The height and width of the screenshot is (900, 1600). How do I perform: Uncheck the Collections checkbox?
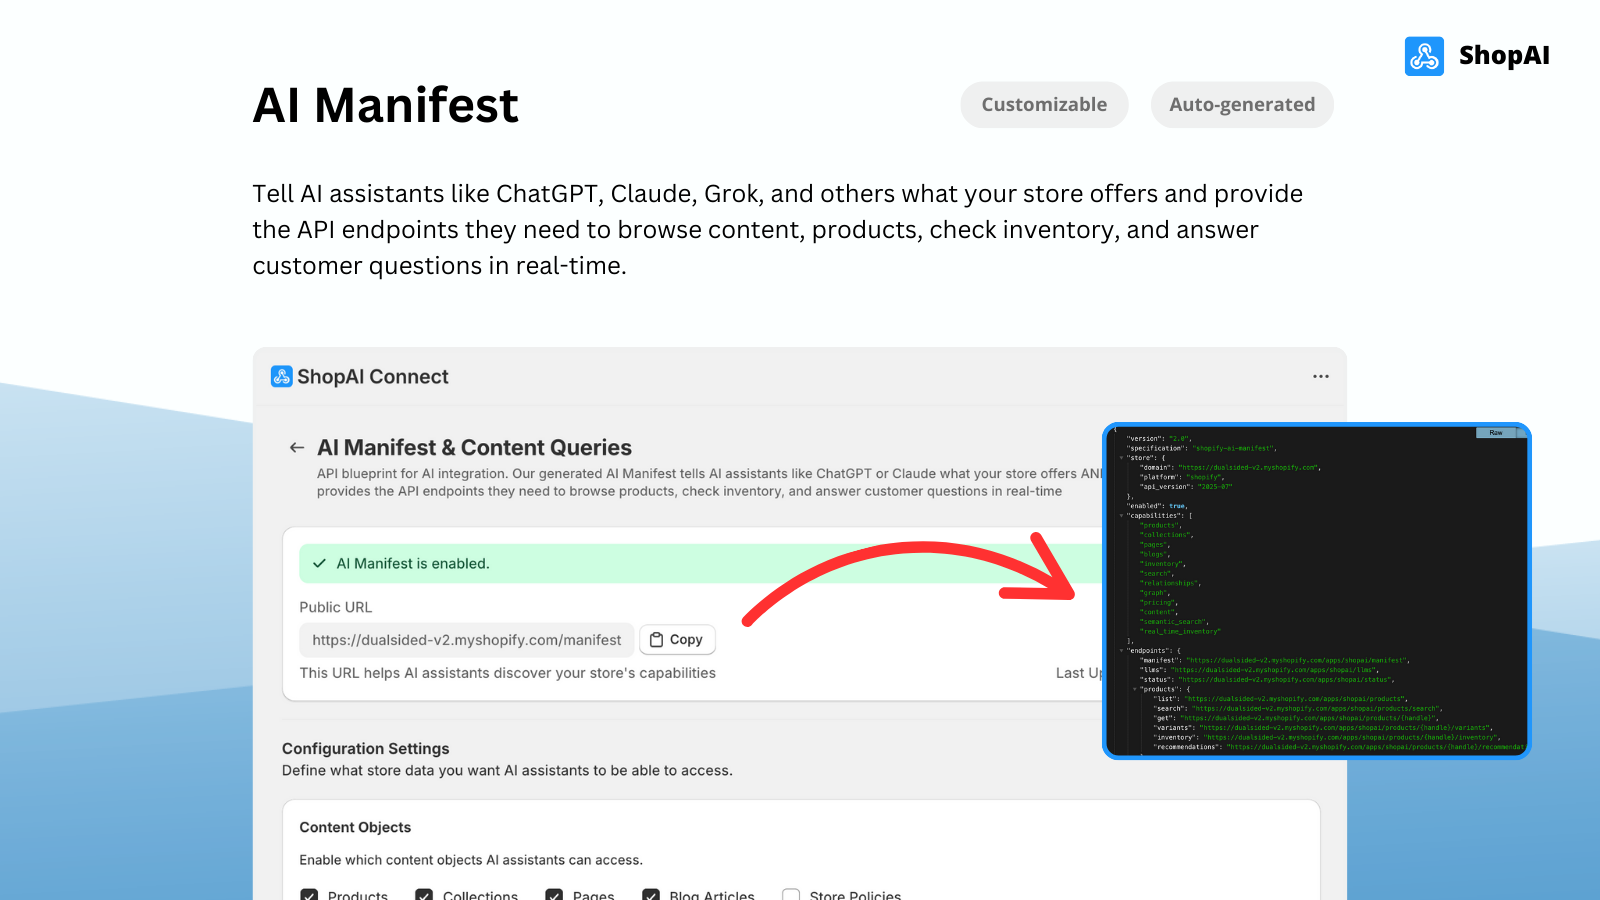(424, 896)
